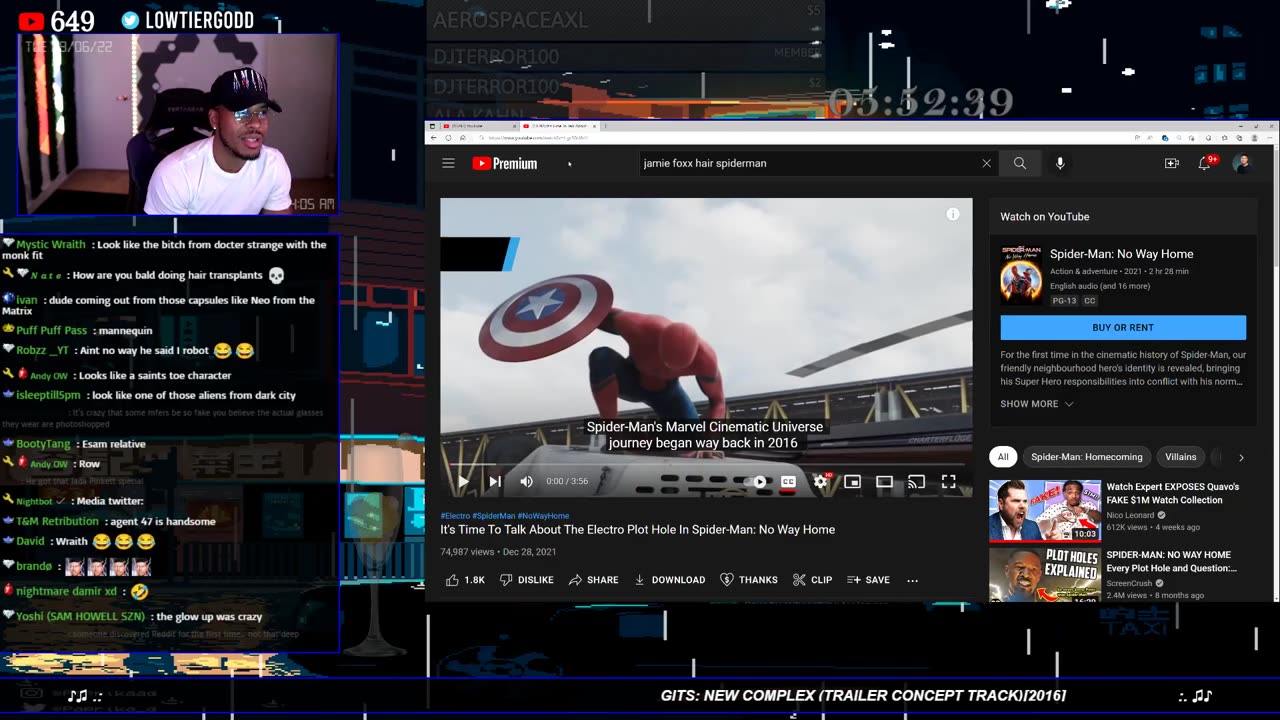
Task: Click the THANKS button
Action: tap(749, 580)
